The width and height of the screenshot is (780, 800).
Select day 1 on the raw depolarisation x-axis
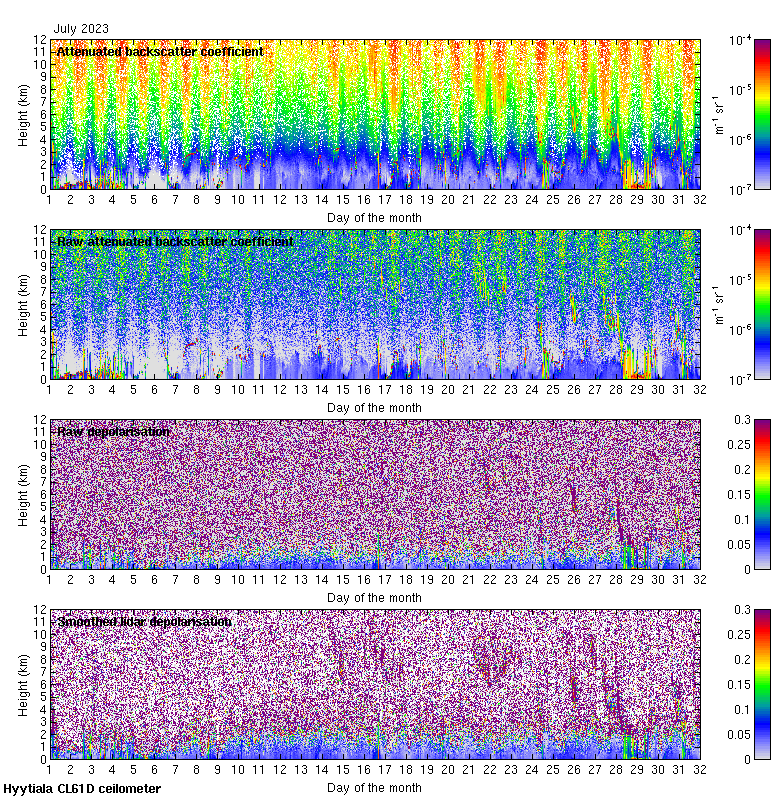pos(49,579)
